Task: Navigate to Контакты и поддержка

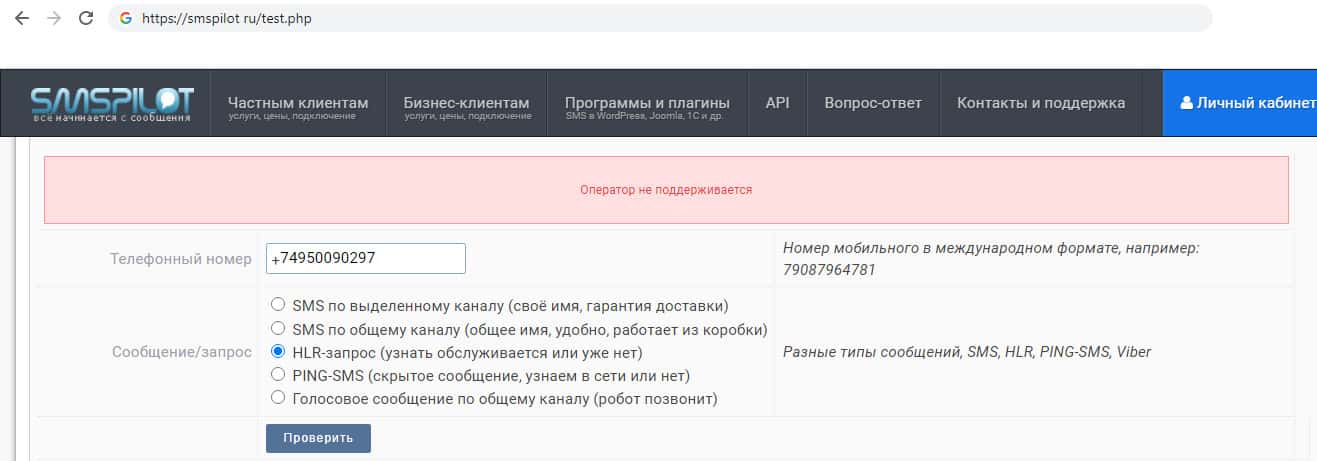Action: click(1041, 103)
